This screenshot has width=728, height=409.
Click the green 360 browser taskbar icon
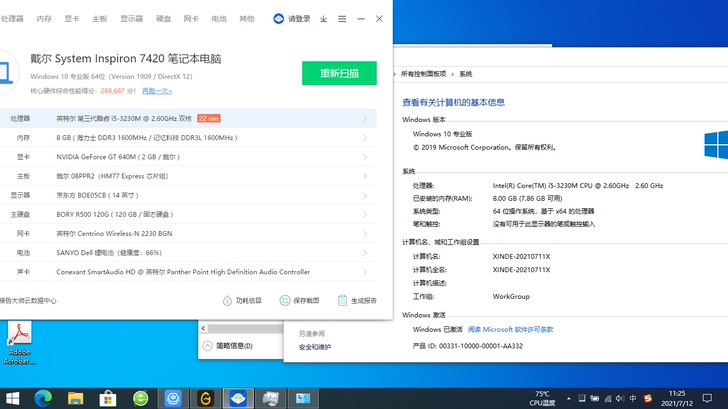(x=140, y=398)
